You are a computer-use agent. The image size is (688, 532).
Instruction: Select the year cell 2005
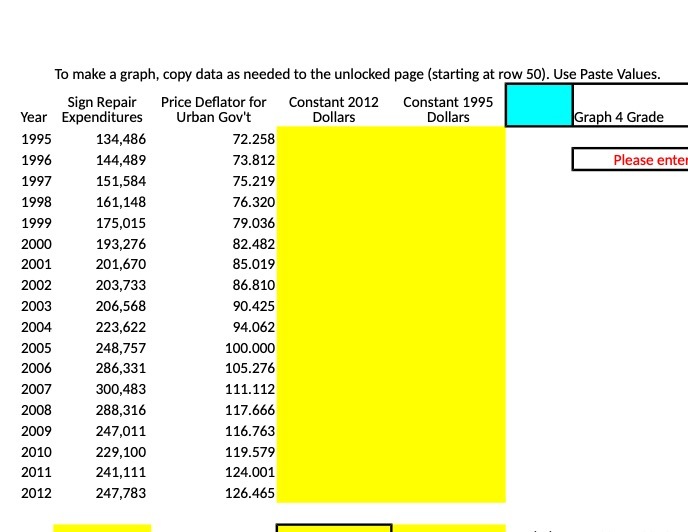coord(36,349)
